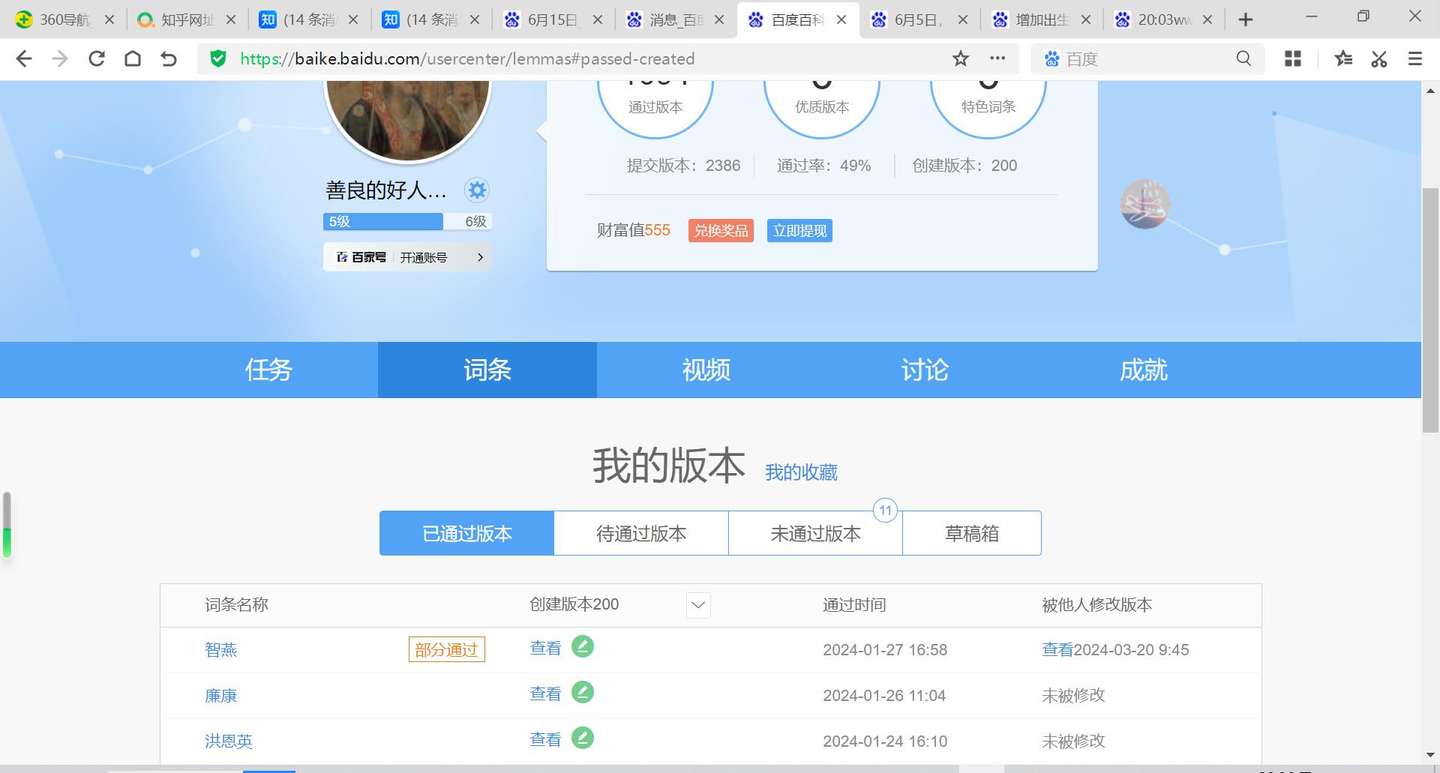This screenshot has height=773, width=1440.
Task: Click the undo/restore closed tab icon
Action: click(x=168, y=59)
